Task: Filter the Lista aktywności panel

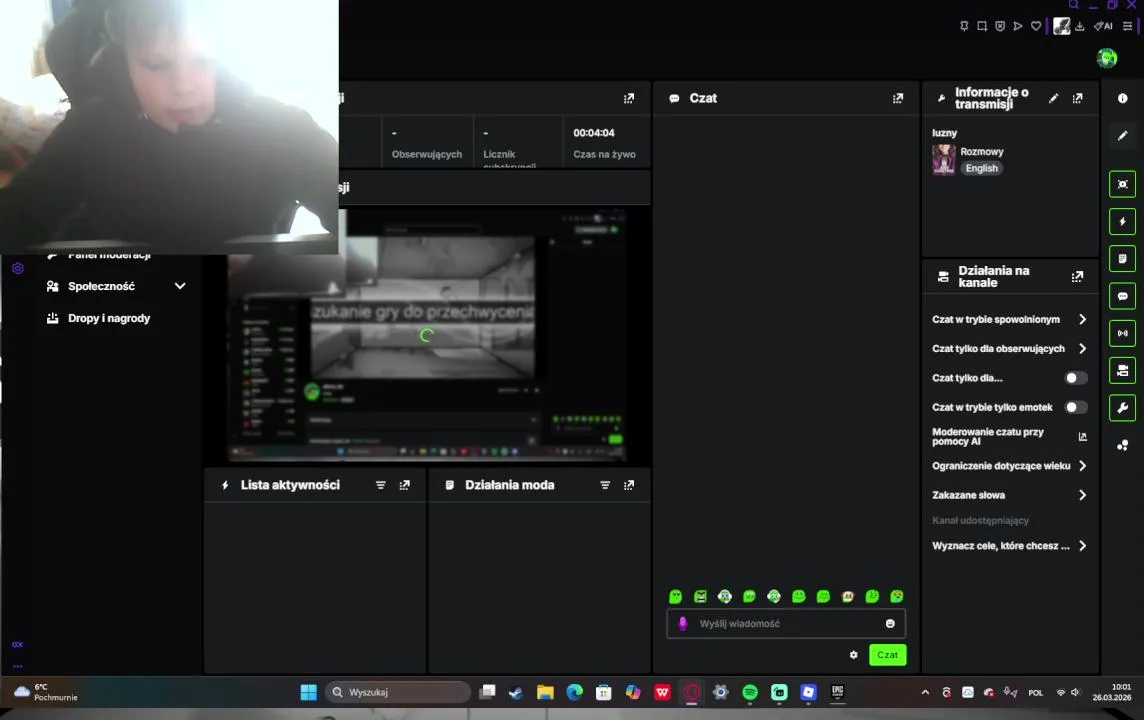Action: 380,485
